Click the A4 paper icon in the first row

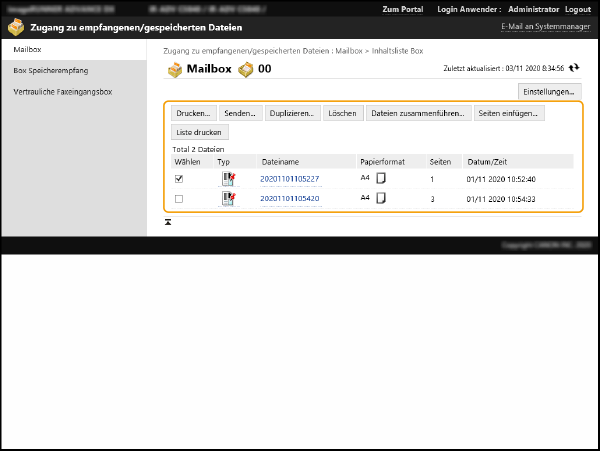click(380, 178)
